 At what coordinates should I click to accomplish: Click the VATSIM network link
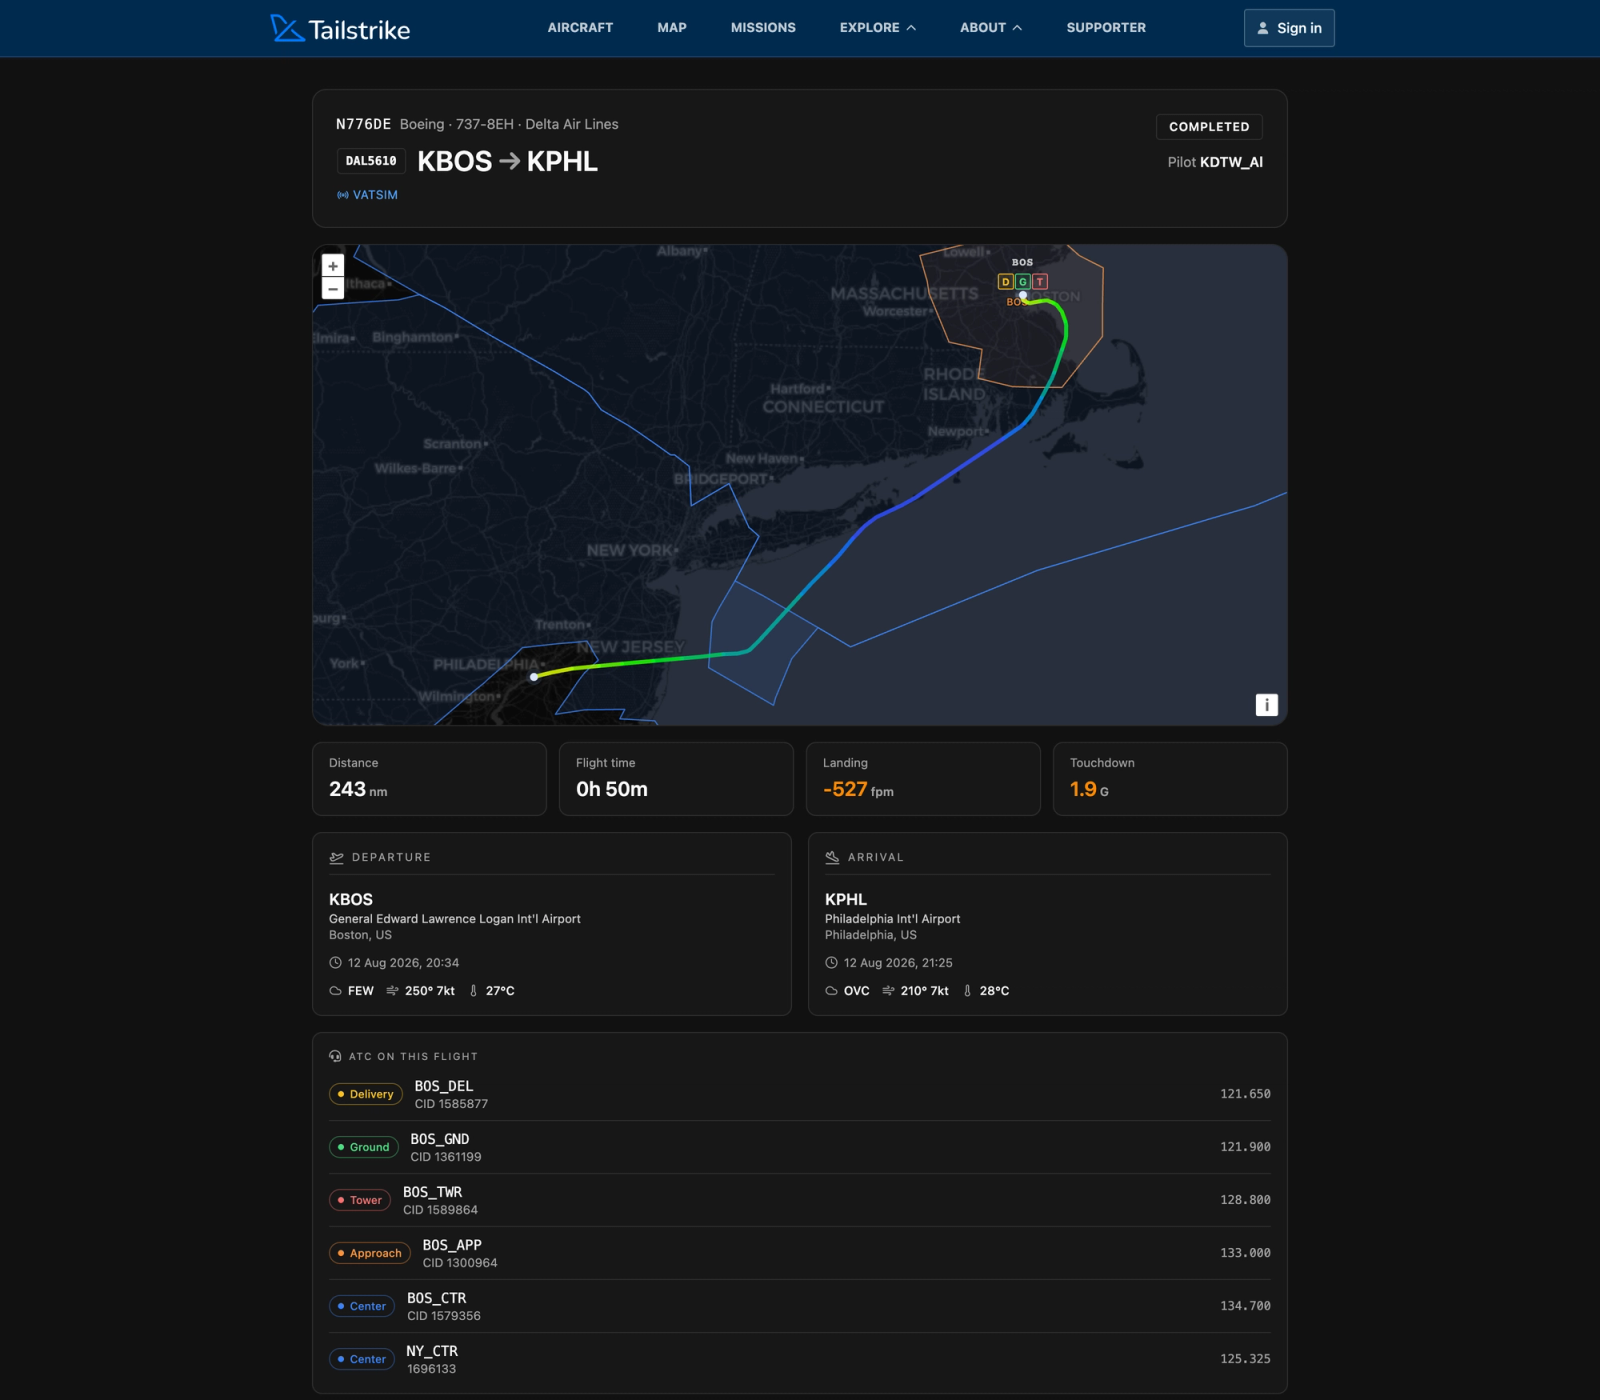click(x=367, y=195)
